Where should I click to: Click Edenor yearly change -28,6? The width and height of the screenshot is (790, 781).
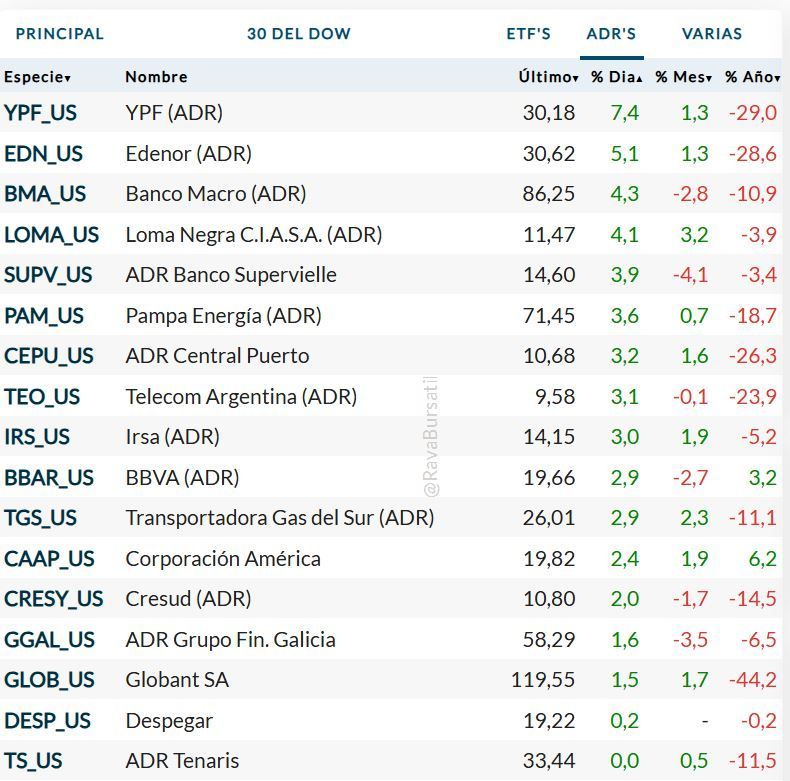[x=753, y=154]
